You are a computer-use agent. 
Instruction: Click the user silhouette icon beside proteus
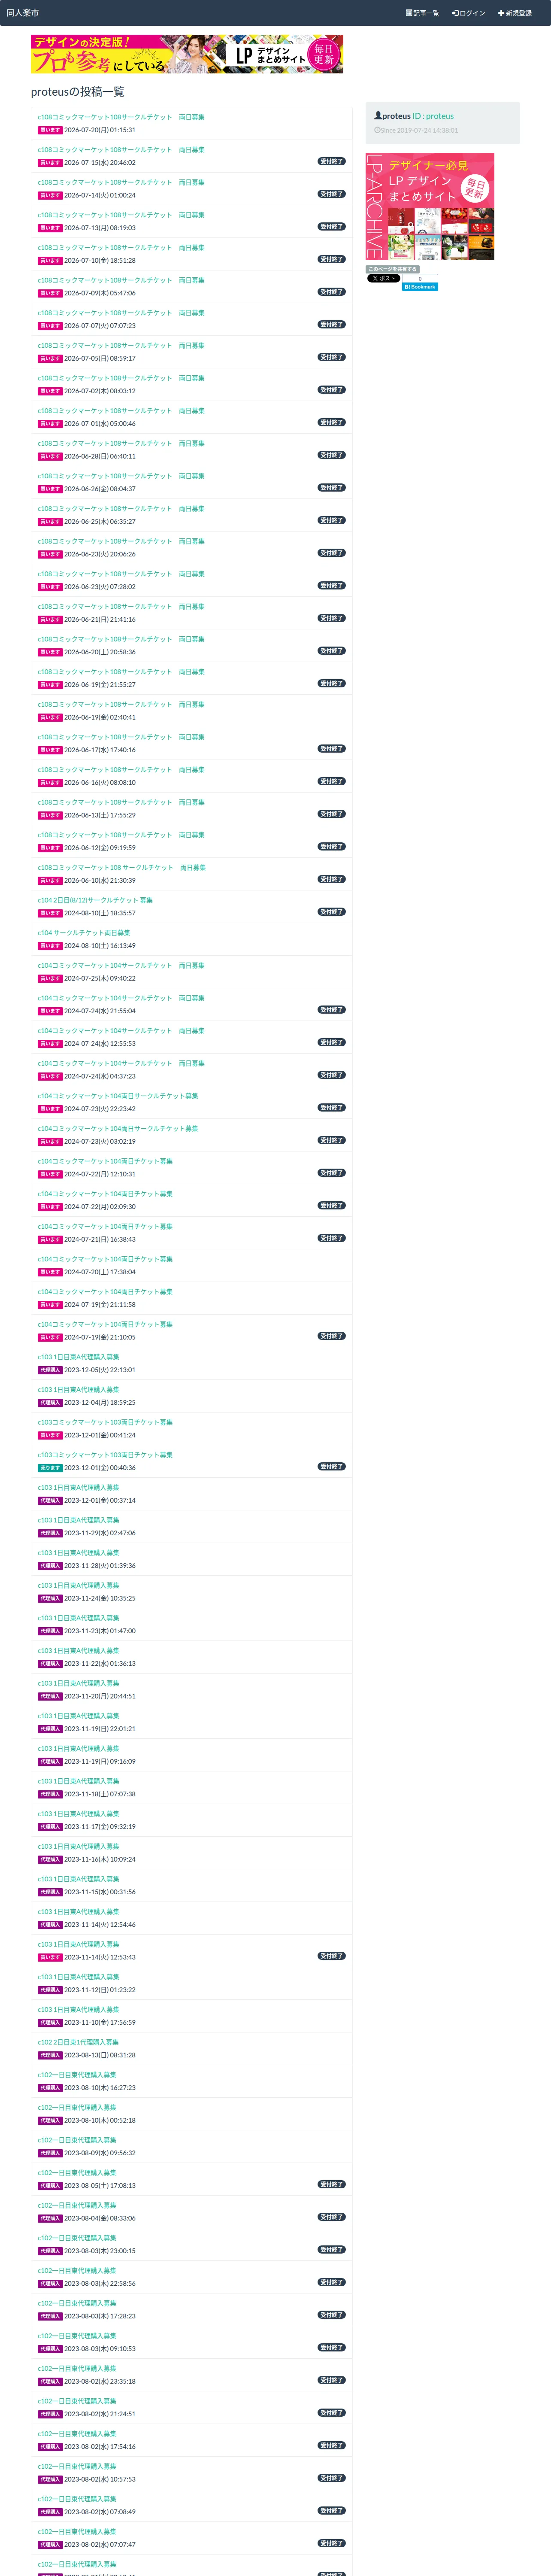tap(378, 116)
